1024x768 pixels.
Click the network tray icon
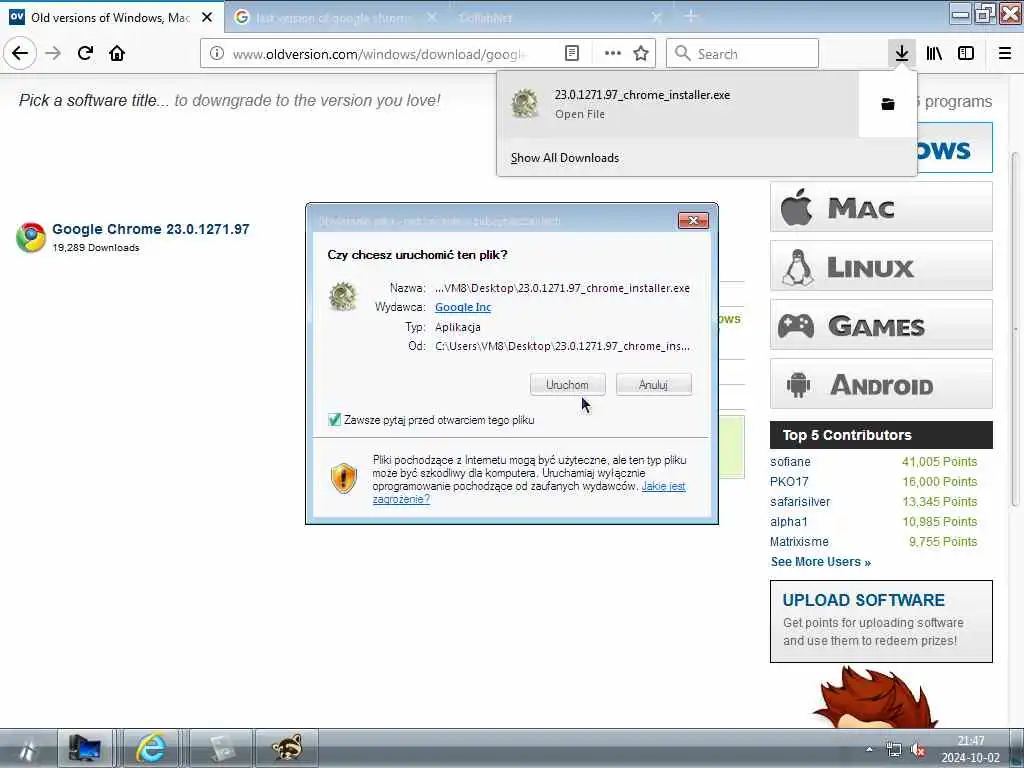893,750
